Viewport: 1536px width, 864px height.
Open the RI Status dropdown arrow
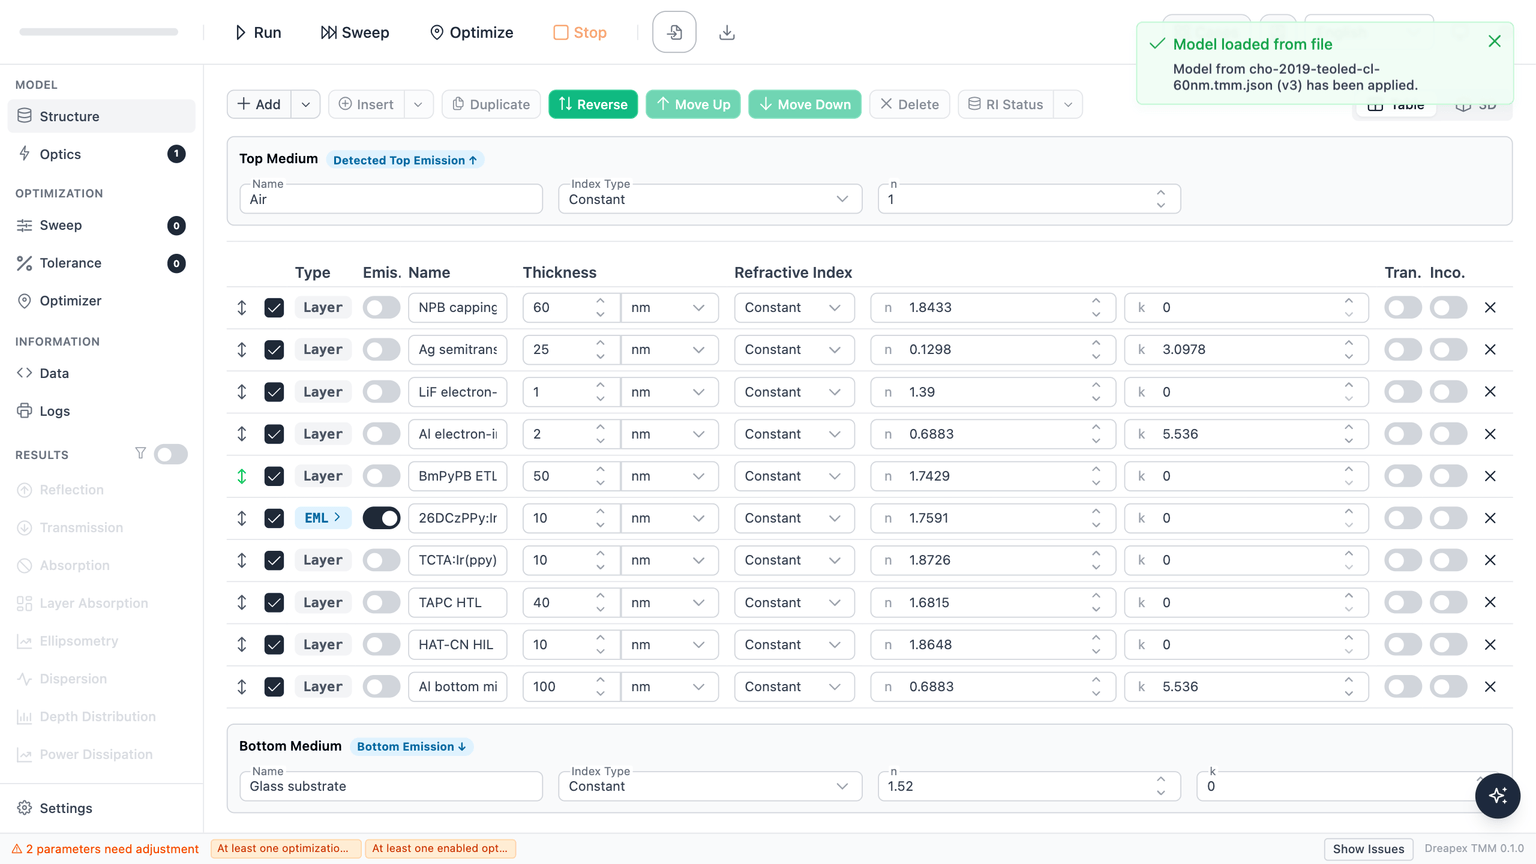tap(1068, 104)
